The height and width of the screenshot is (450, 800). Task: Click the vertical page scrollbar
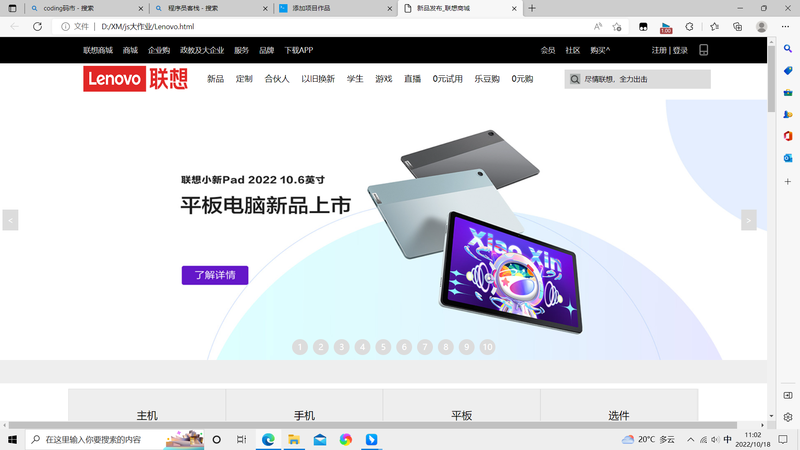(x=771, y=79)
